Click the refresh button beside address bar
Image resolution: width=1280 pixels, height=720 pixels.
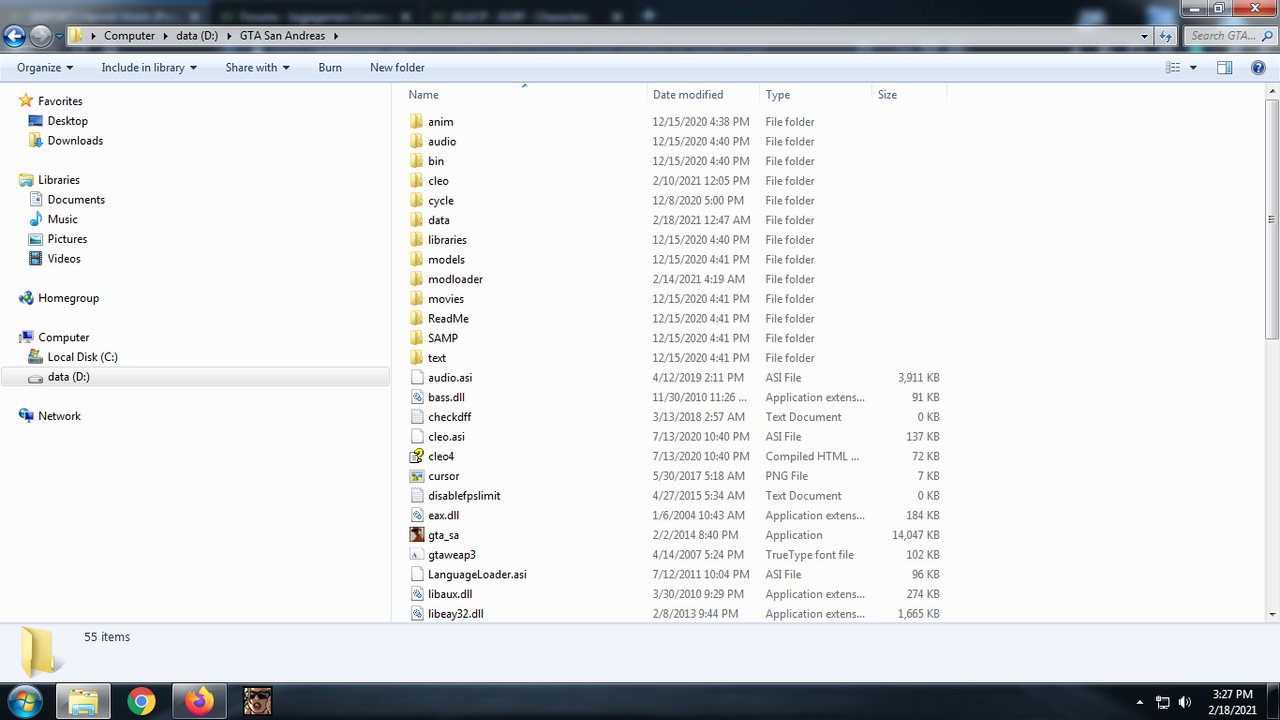pos(1165,36)
